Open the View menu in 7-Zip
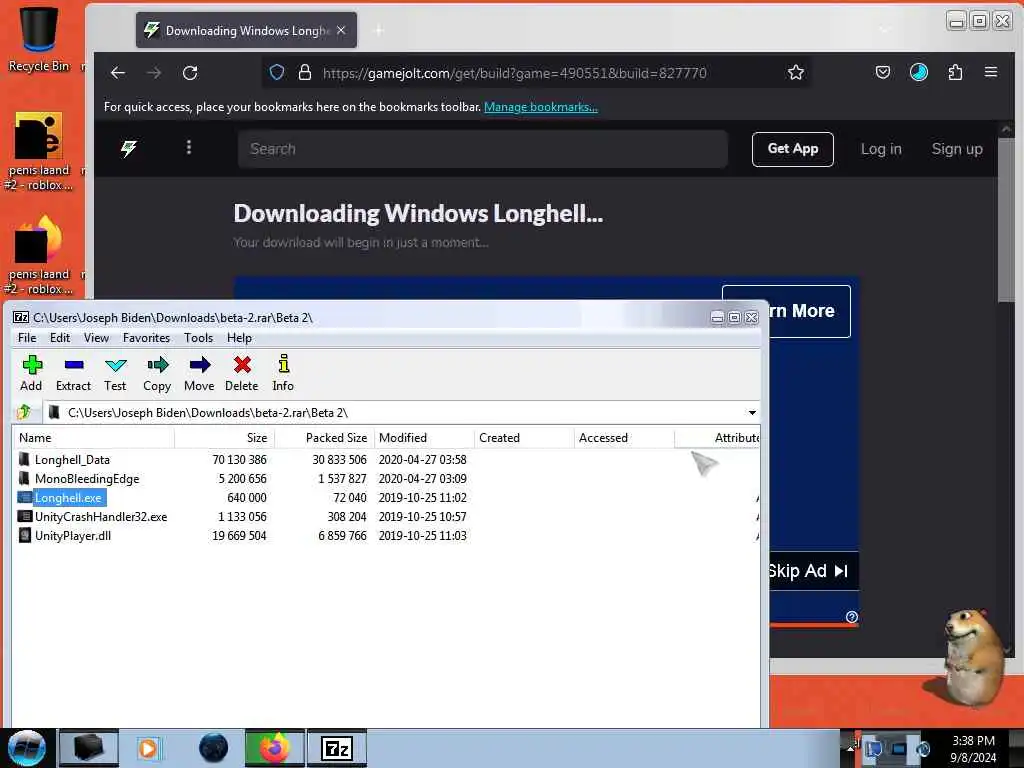This screenshot has height=768, width=1024. [x=96, y=338]
